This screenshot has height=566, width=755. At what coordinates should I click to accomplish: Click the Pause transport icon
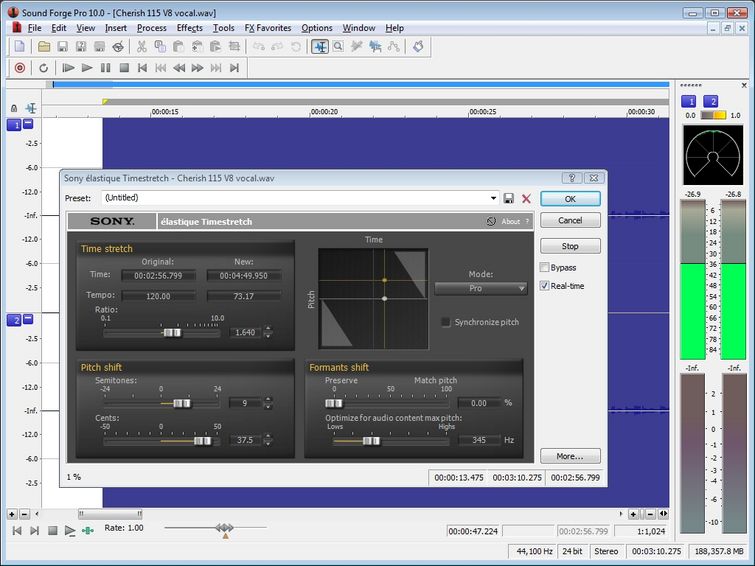[105, 68]
